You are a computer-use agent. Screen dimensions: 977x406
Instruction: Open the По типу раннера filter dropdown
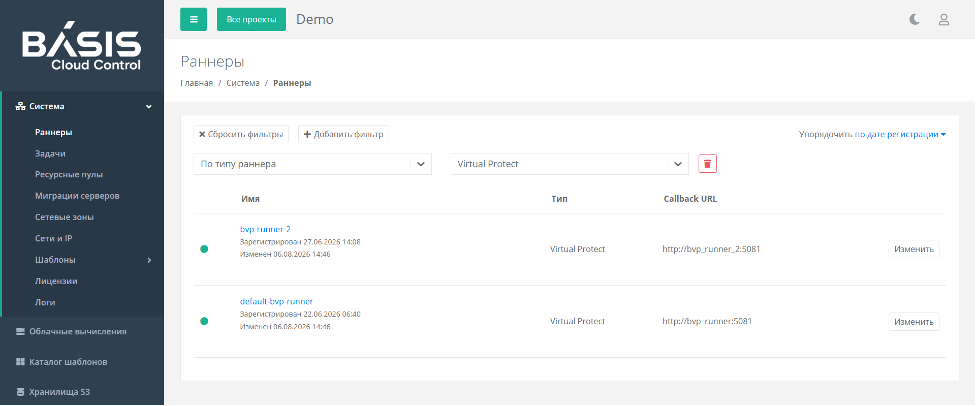312,164
